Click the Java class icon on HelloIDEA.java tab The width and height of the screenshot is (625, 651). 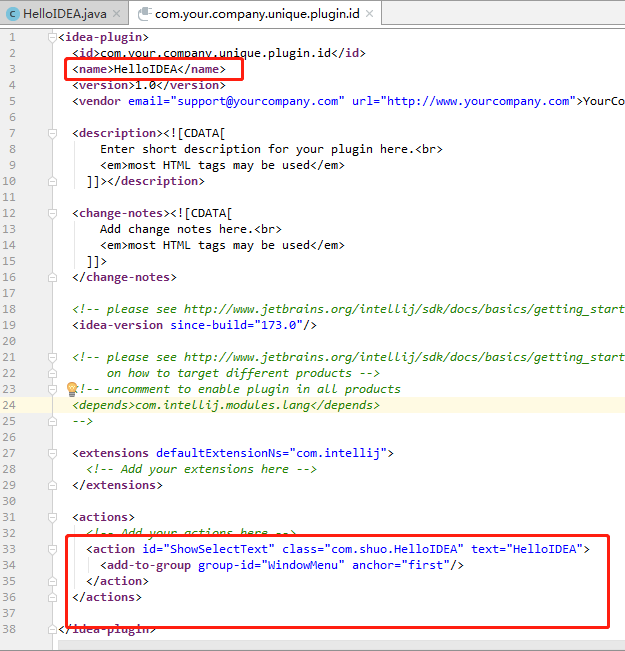point(12,14)
